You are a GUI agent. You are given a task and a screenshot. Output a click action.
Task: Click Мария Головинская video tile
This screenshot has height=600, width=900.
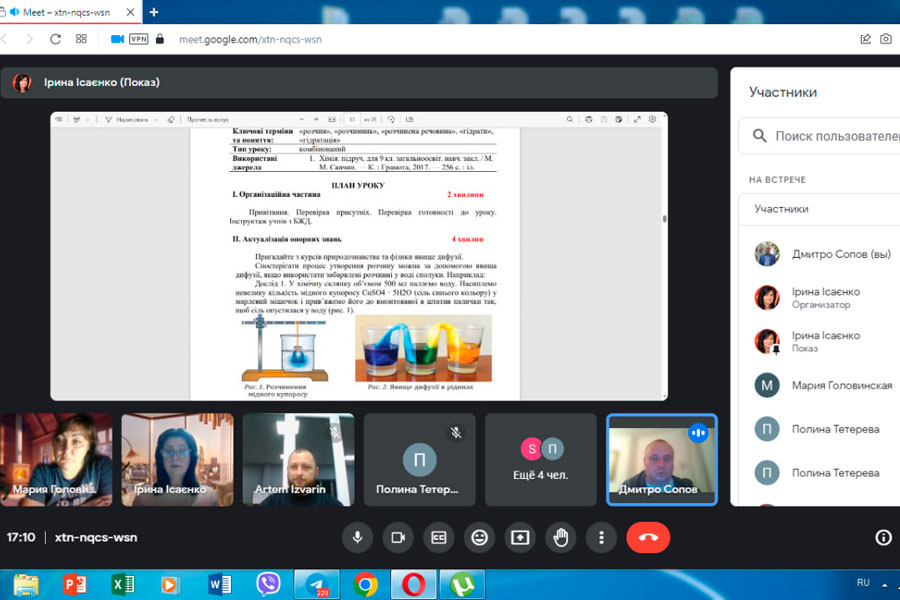coord(56,459)
